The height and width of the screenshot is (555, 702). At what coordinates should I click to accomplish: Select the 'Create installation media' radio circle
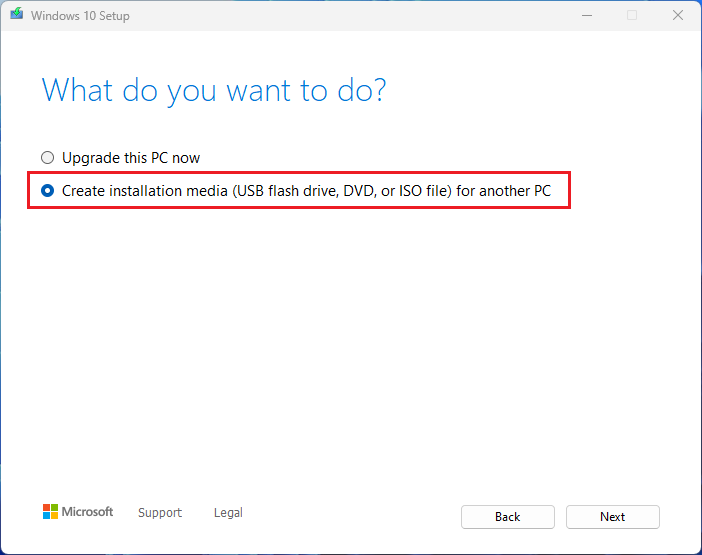(x=48, y=190)
